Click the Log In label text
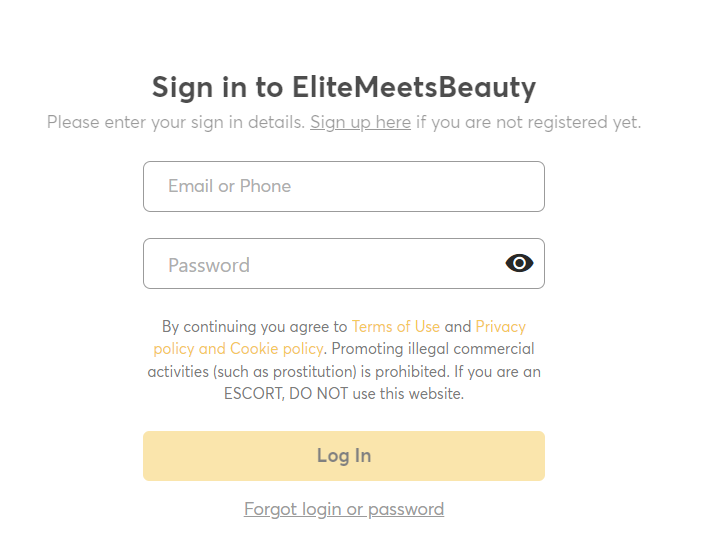Viewport: 728px width, 534px height. click(x=344, y=456)
